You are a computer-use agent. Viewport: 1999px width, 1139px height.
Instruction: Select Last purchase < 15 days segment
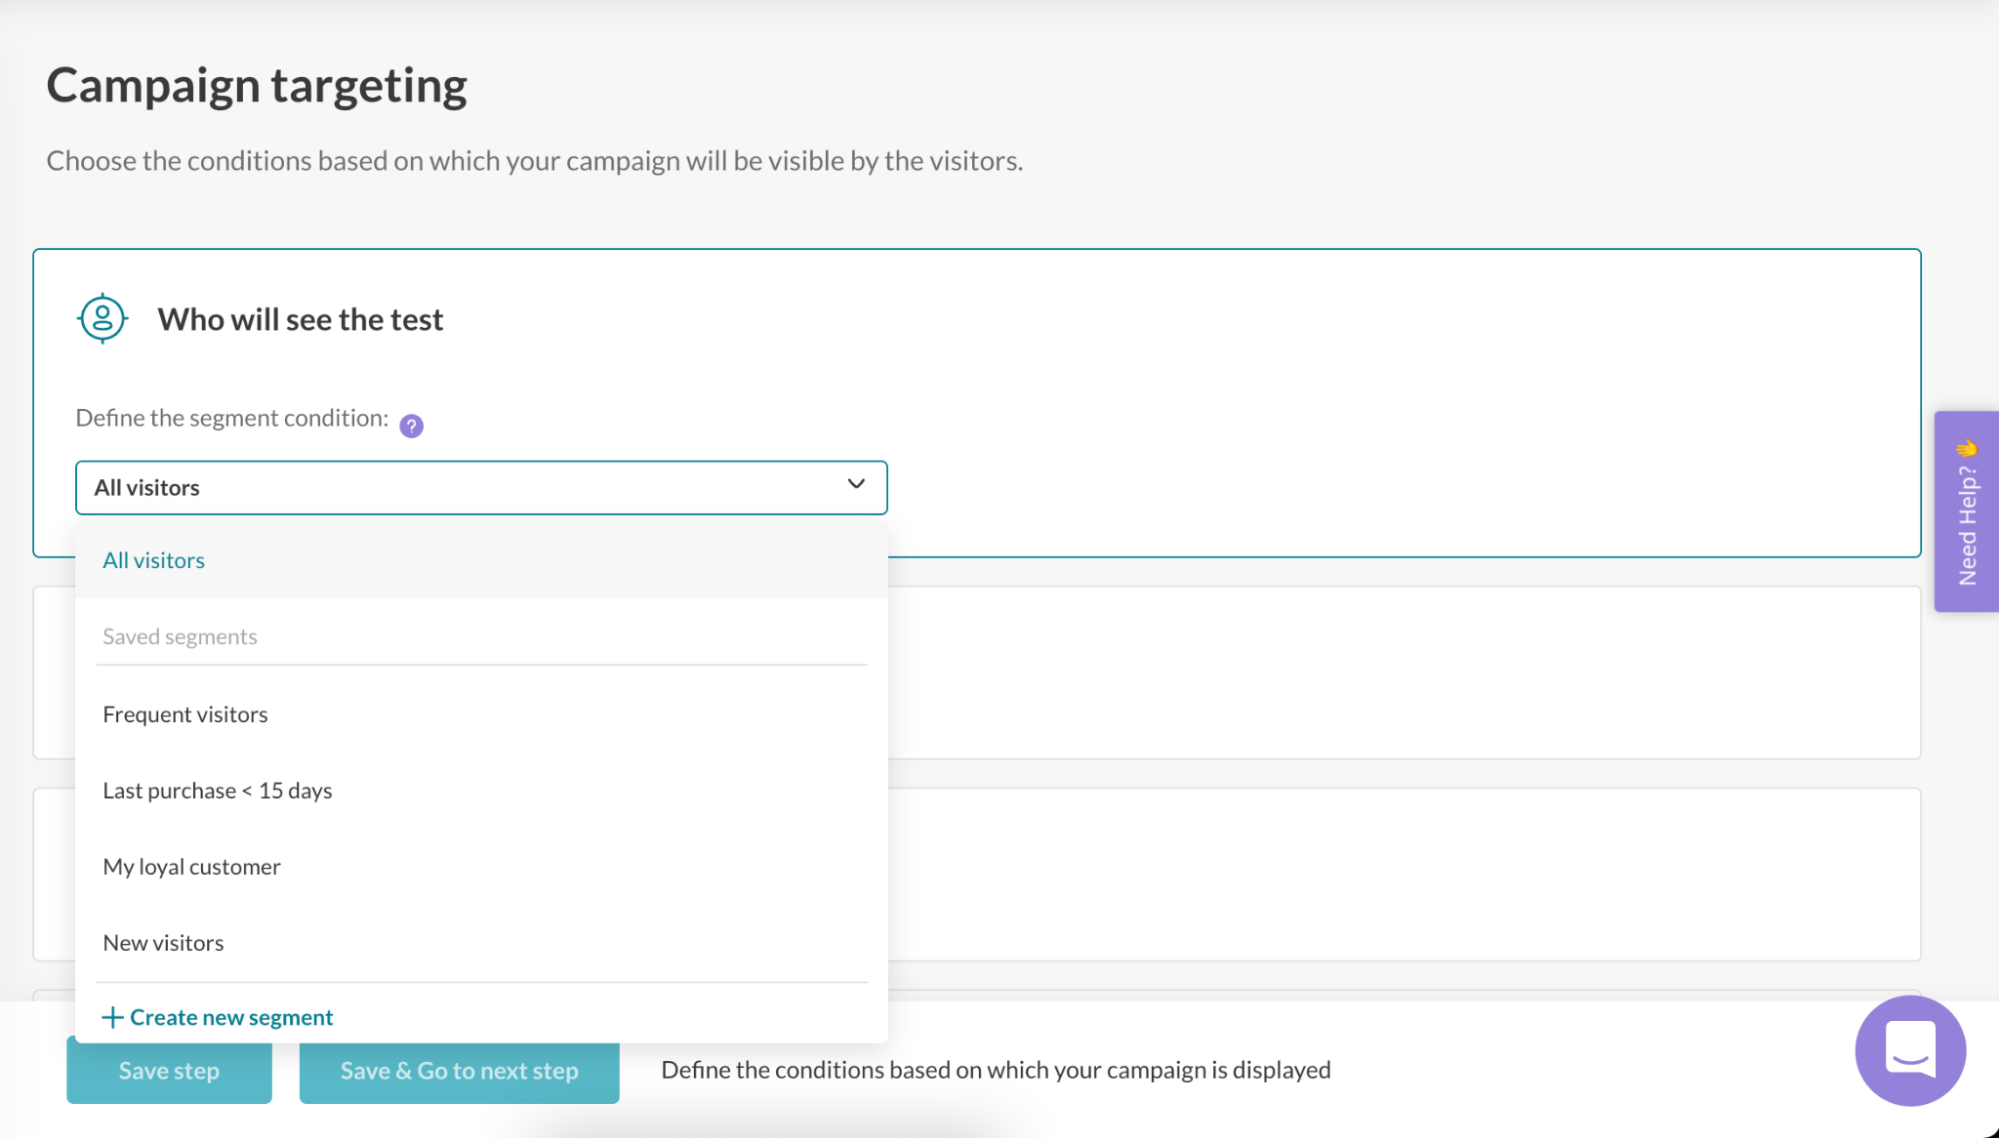coord(481,790)
